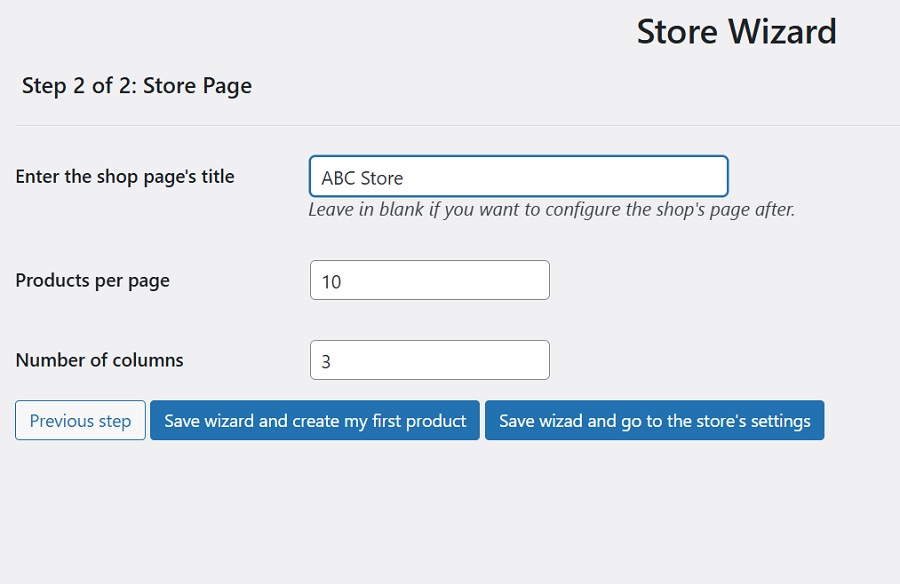Save wizard and create my first product

point(315,420)
